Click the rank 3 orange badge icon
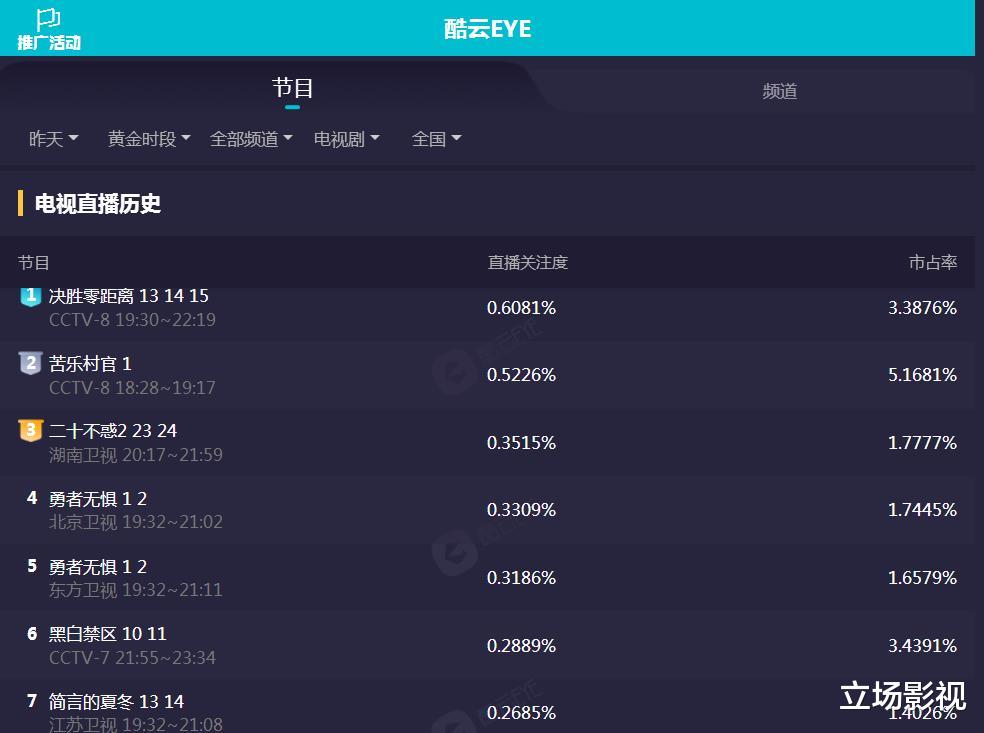 point(31,431)
